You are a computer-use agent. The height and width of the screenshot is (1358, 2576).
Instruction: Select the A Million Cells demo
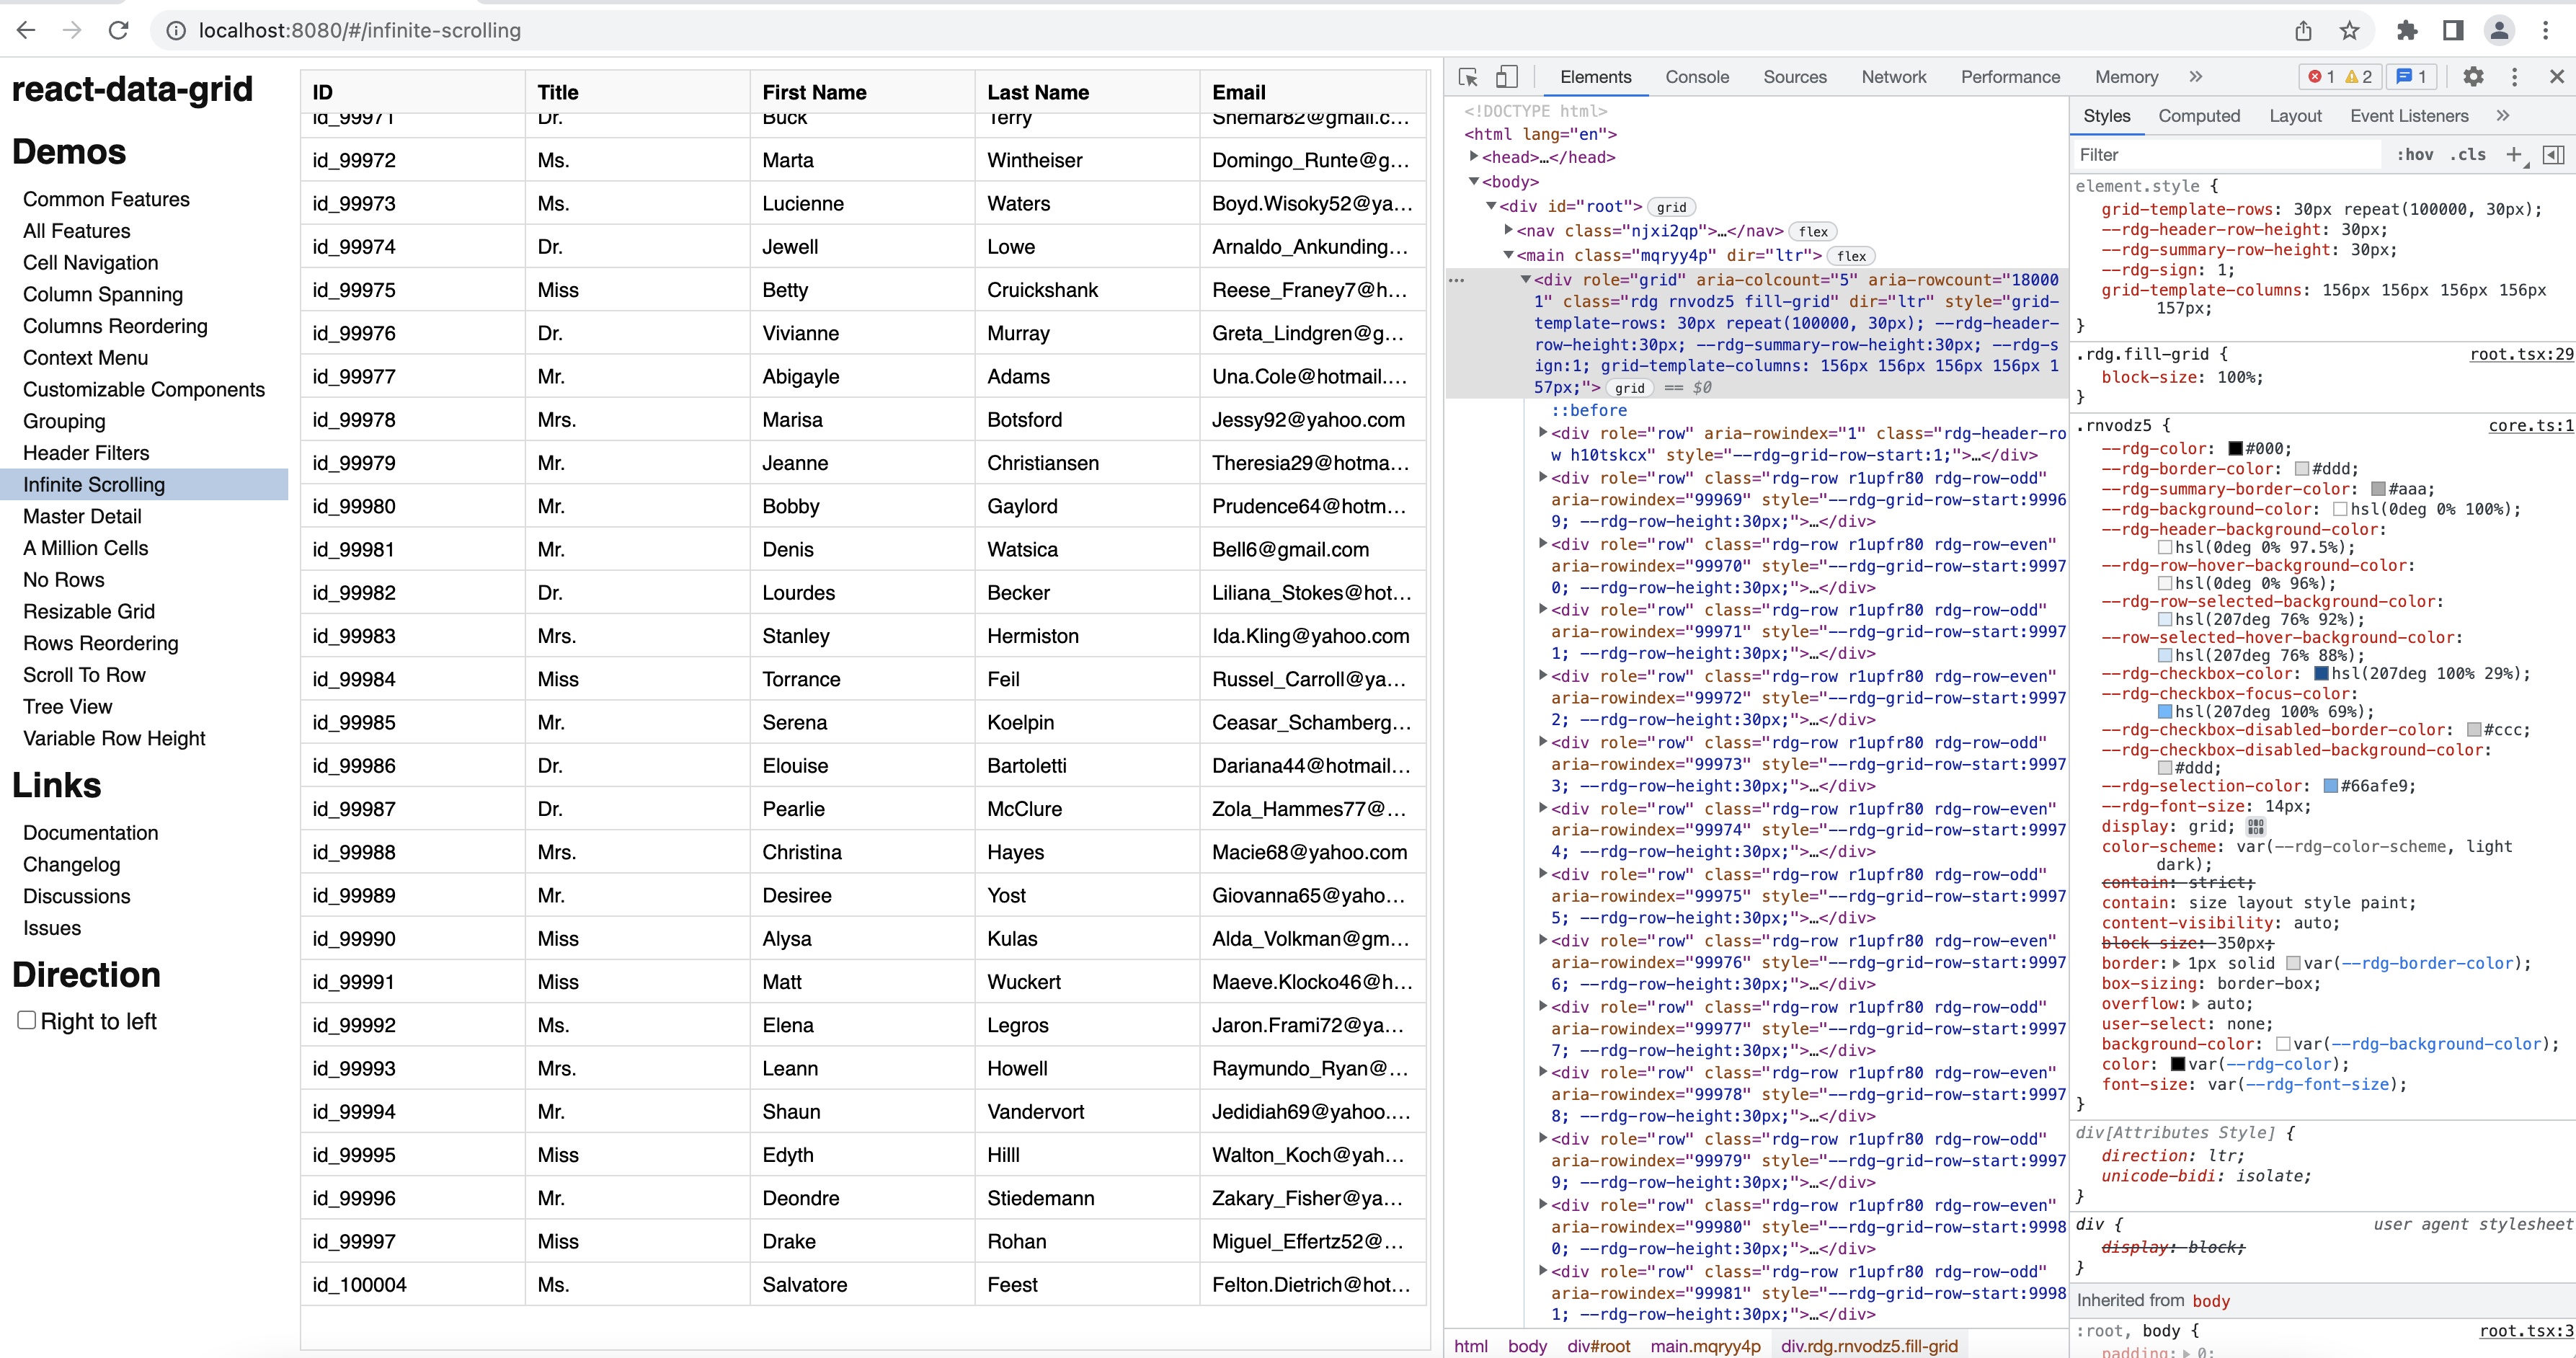click(85, 548)
